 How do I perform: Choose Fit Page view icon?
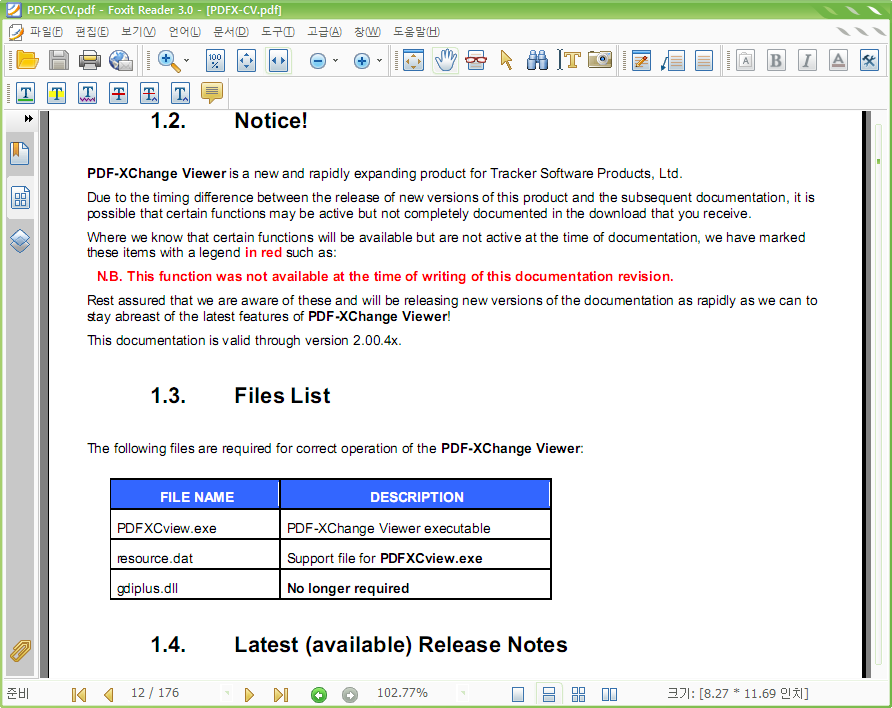click(246, 60)
